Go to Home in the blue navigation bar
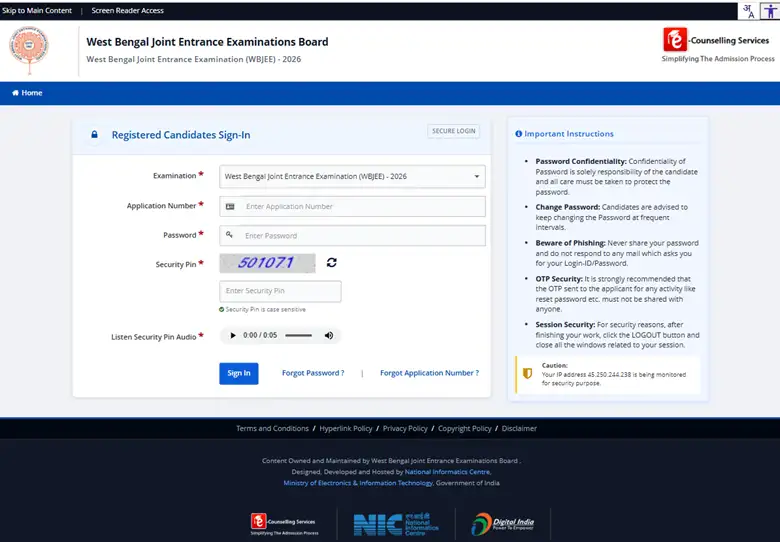 (x=27, y=93)
